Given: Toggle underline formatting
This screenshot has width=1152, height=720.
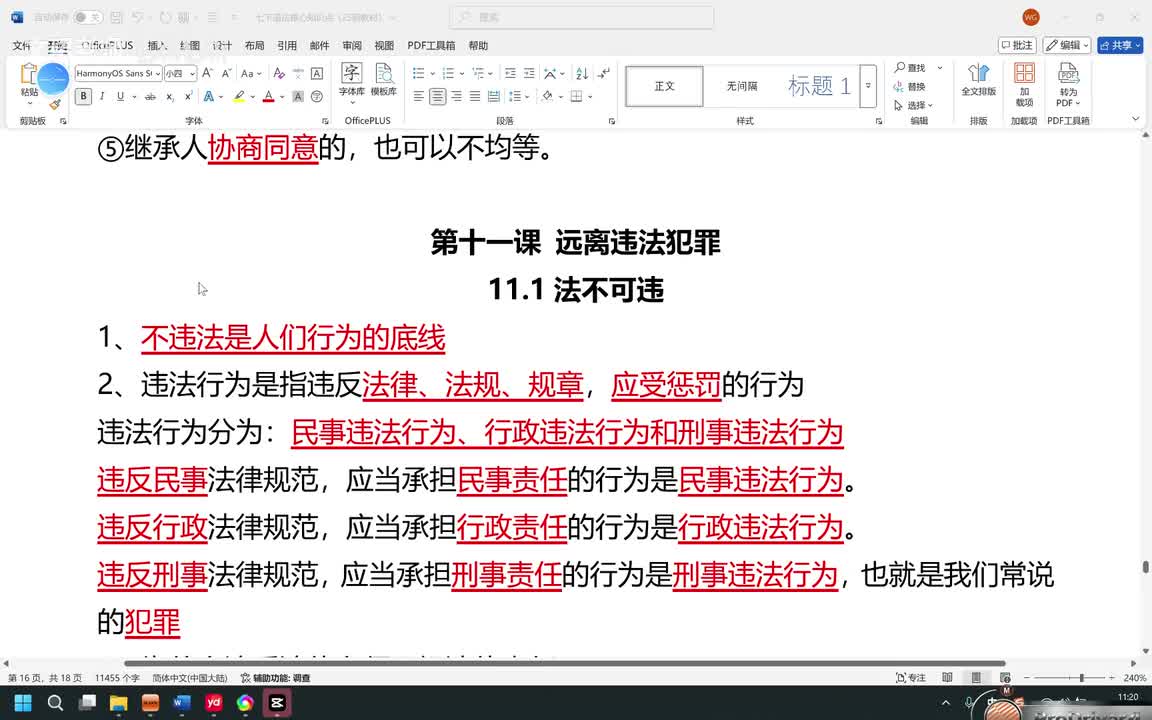Looking at the screenshot, I should [120, 96].
